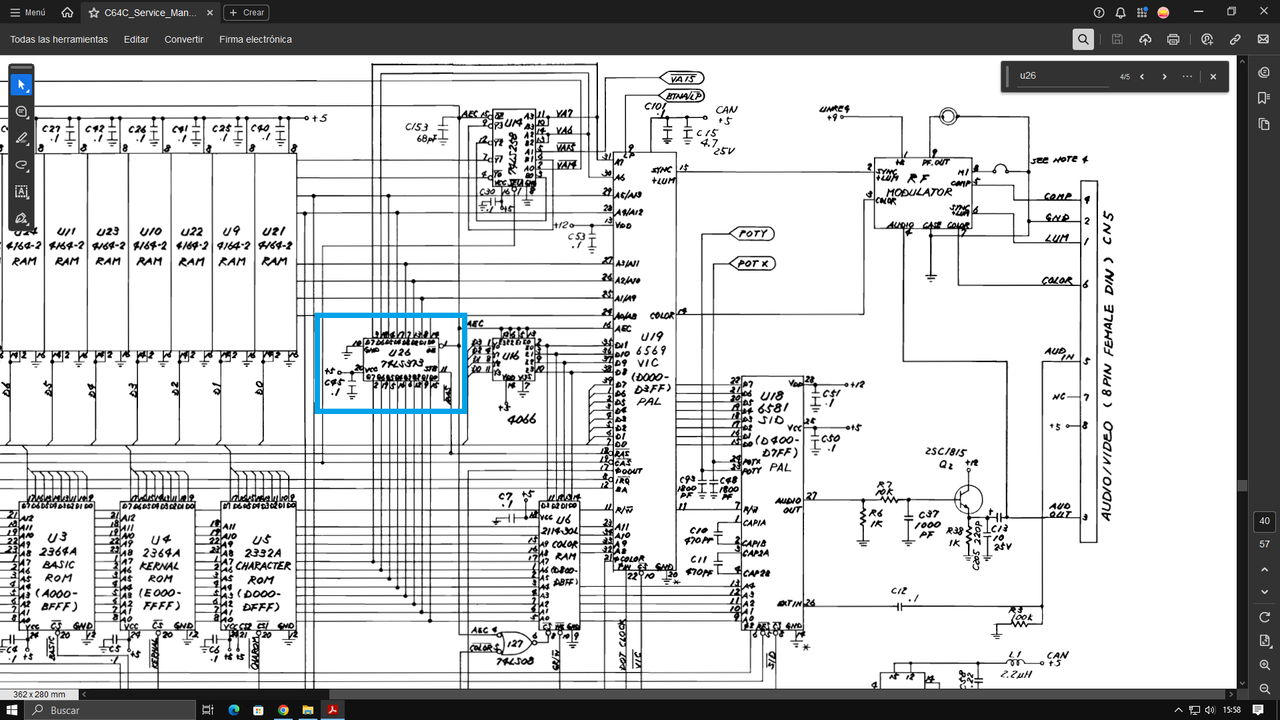Open notifications bell
The image size is (1280, 720).
coord(1120,12)
